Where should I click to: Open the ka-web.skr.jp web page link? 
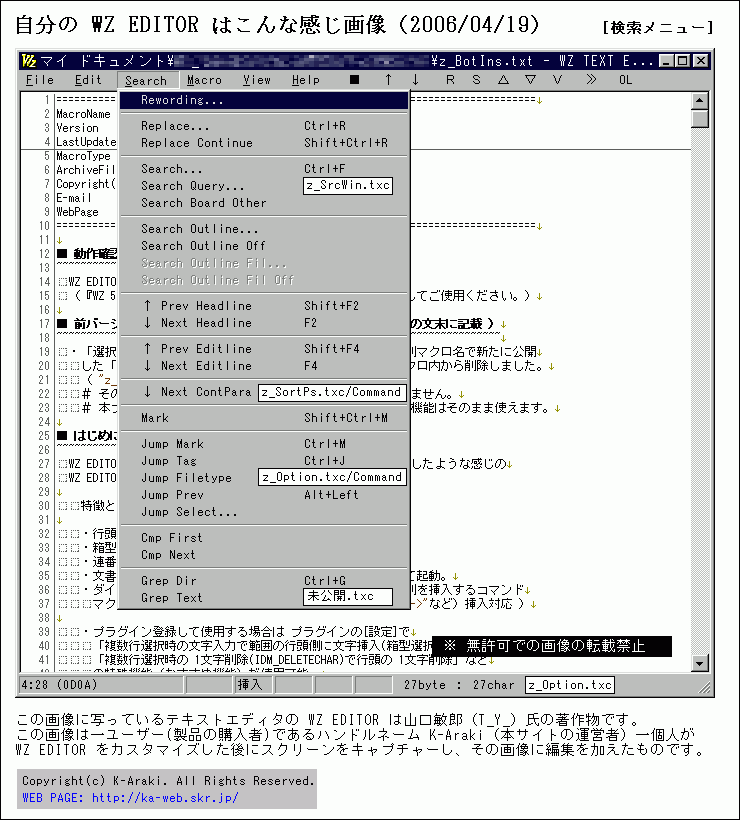(x=165, y=798)
